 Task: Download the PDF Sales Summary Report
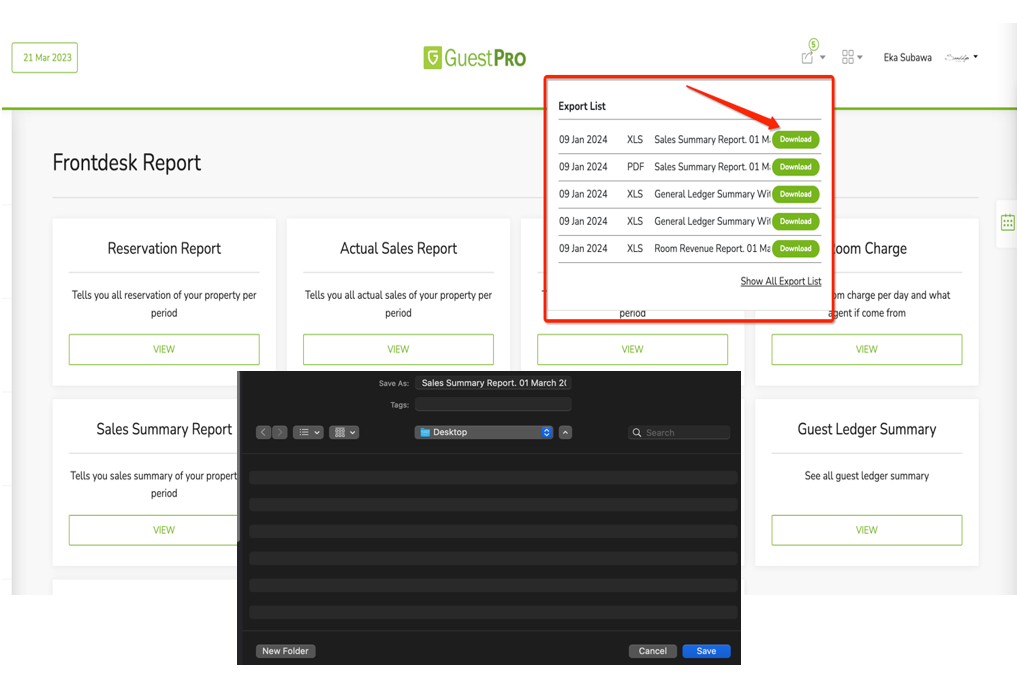click(795, 166)
